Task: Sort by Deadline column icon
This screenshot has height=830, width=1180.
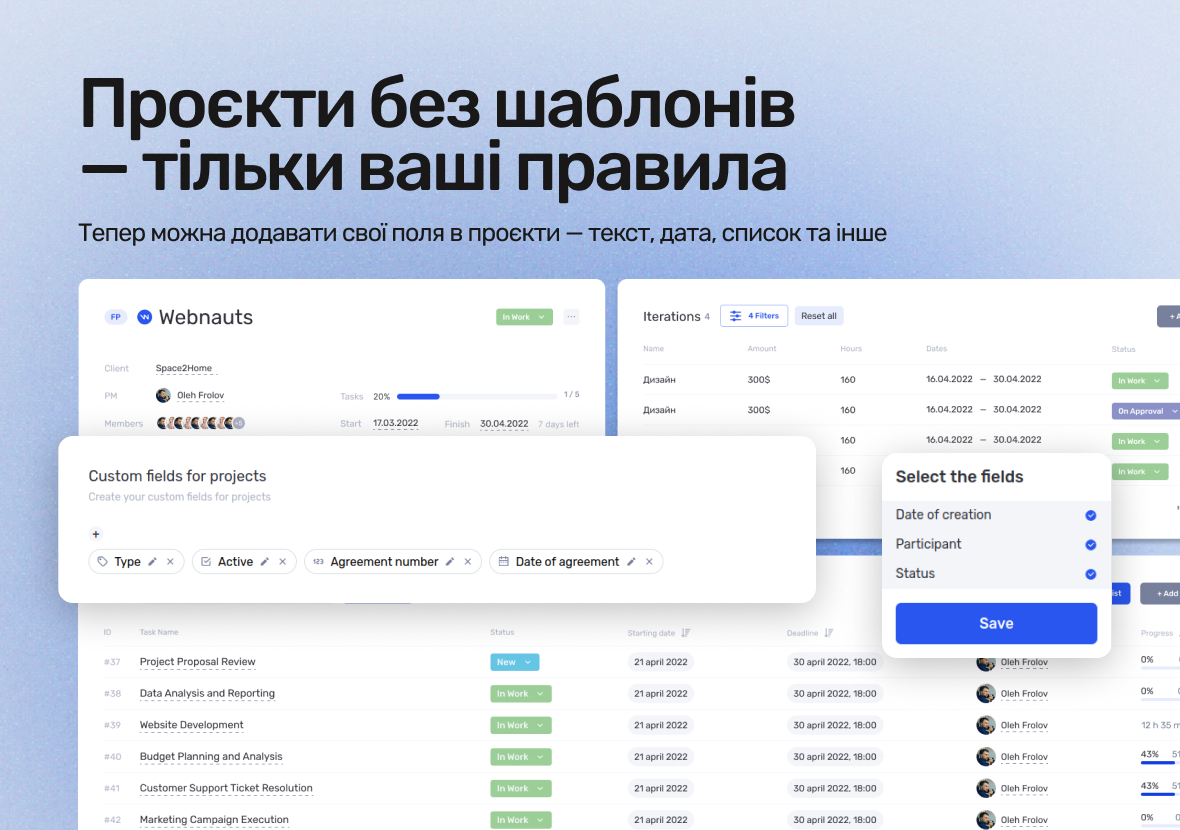Action: click(829, 633)
